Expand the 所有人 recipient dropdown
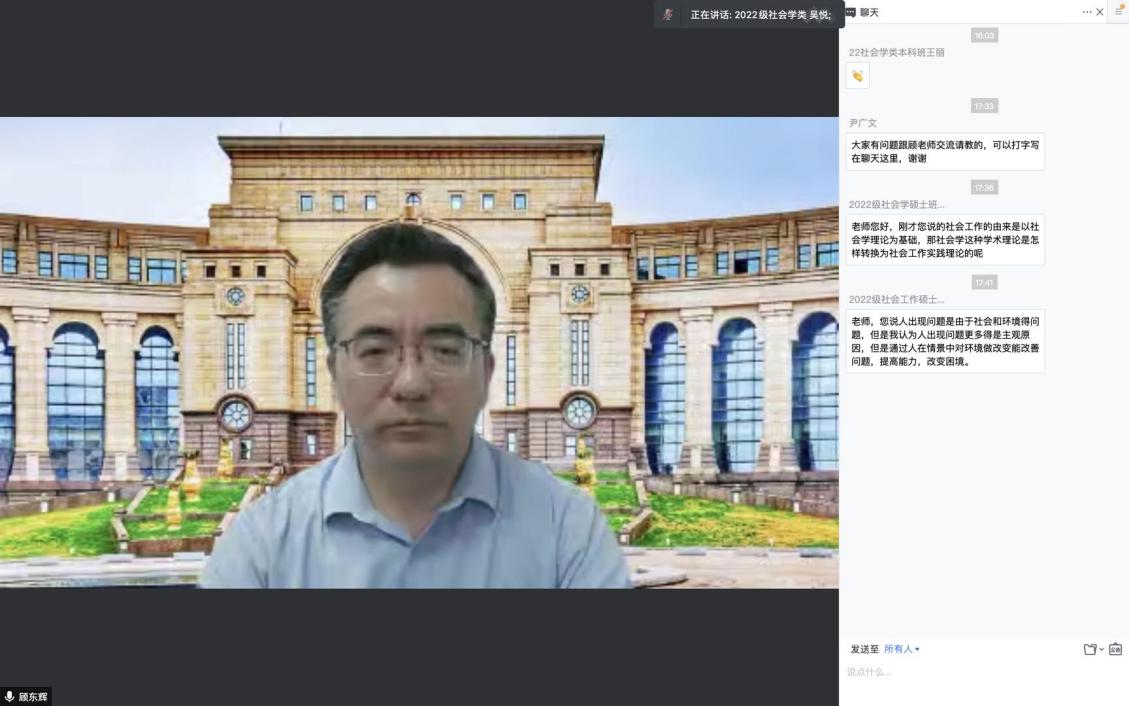 901,649
